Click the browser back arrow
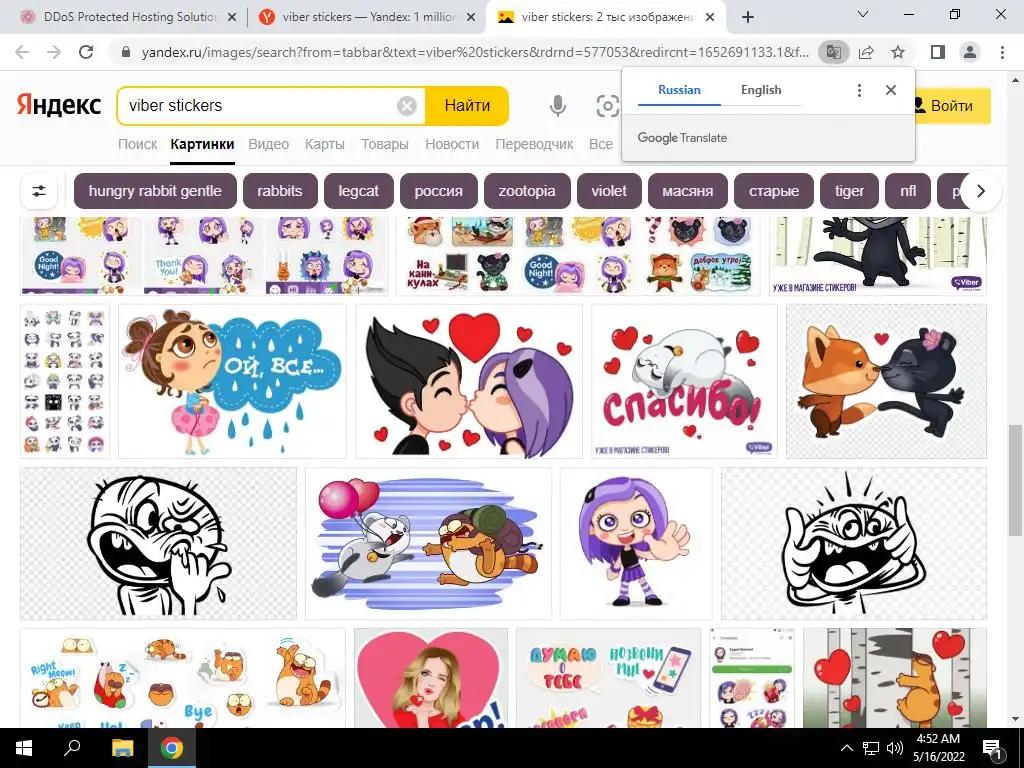The width and height of the screenshot is (1024, 768). pos(22,52)
